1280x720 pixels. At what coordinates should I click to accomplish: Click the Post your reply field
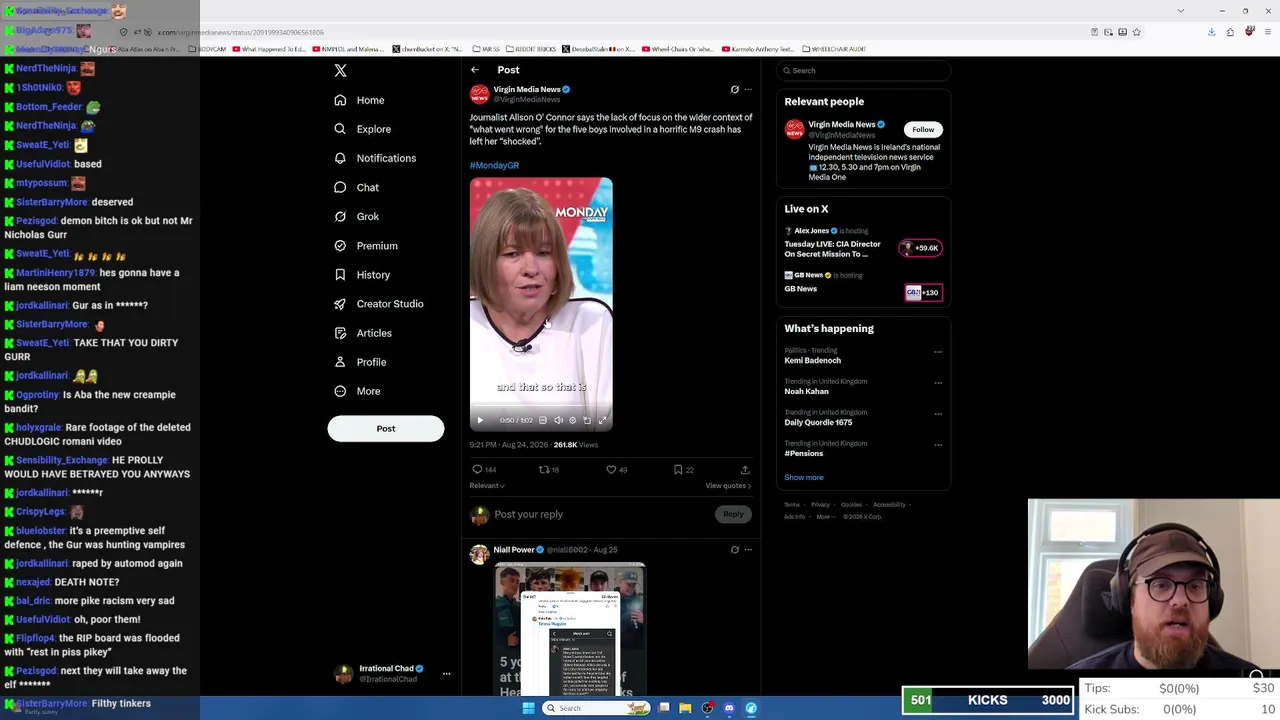click(602, 514)
